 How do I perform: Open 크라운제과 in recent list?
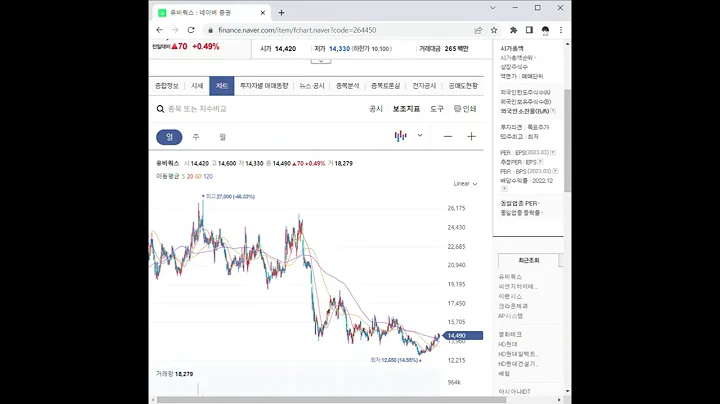coord(513,306)
